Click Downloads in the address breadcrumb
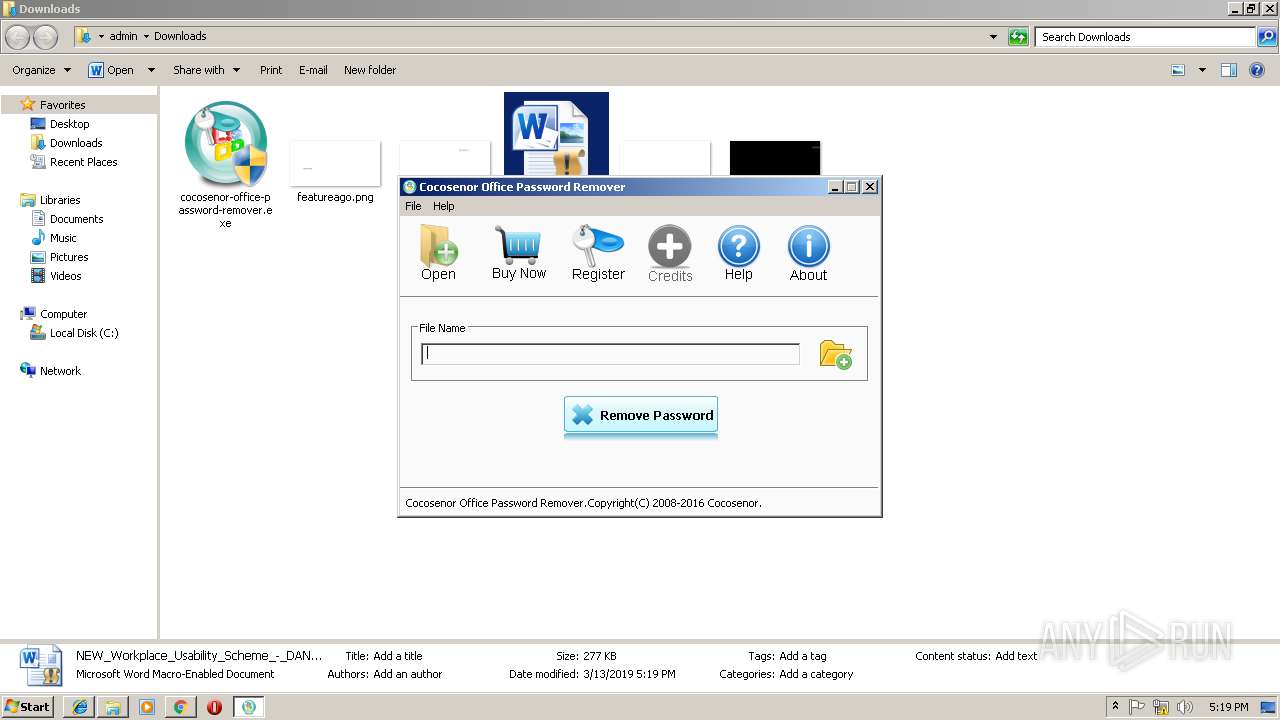 tap(180, 36)
